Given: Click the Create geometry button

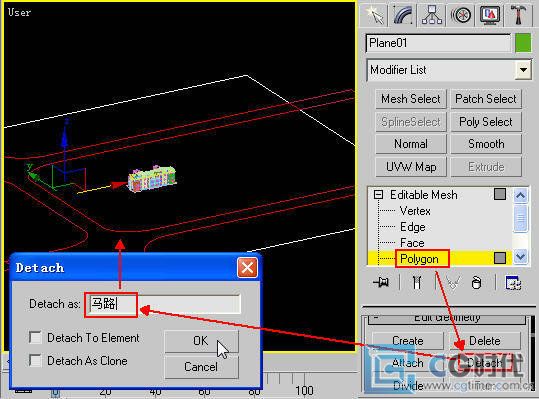Looking at the screenshot, I should coord(408,341).
